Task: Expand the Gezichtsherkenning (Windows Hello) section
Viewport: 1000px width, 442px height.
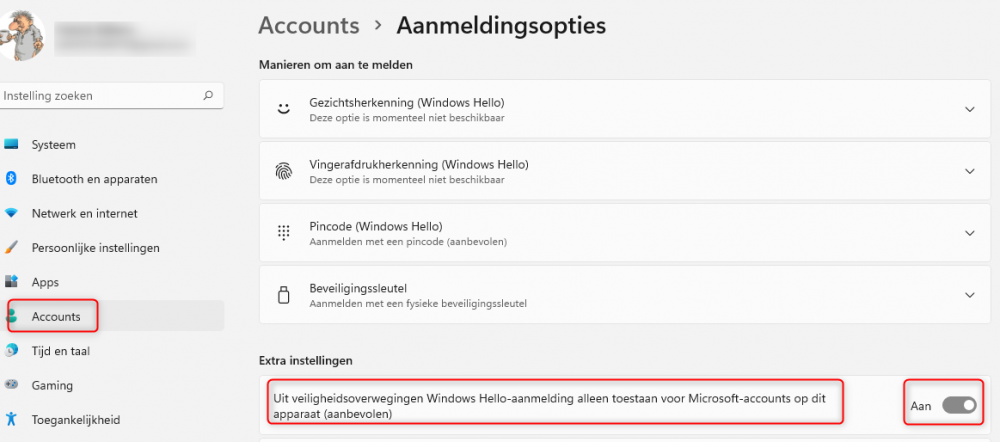Action: coord(969,109)
